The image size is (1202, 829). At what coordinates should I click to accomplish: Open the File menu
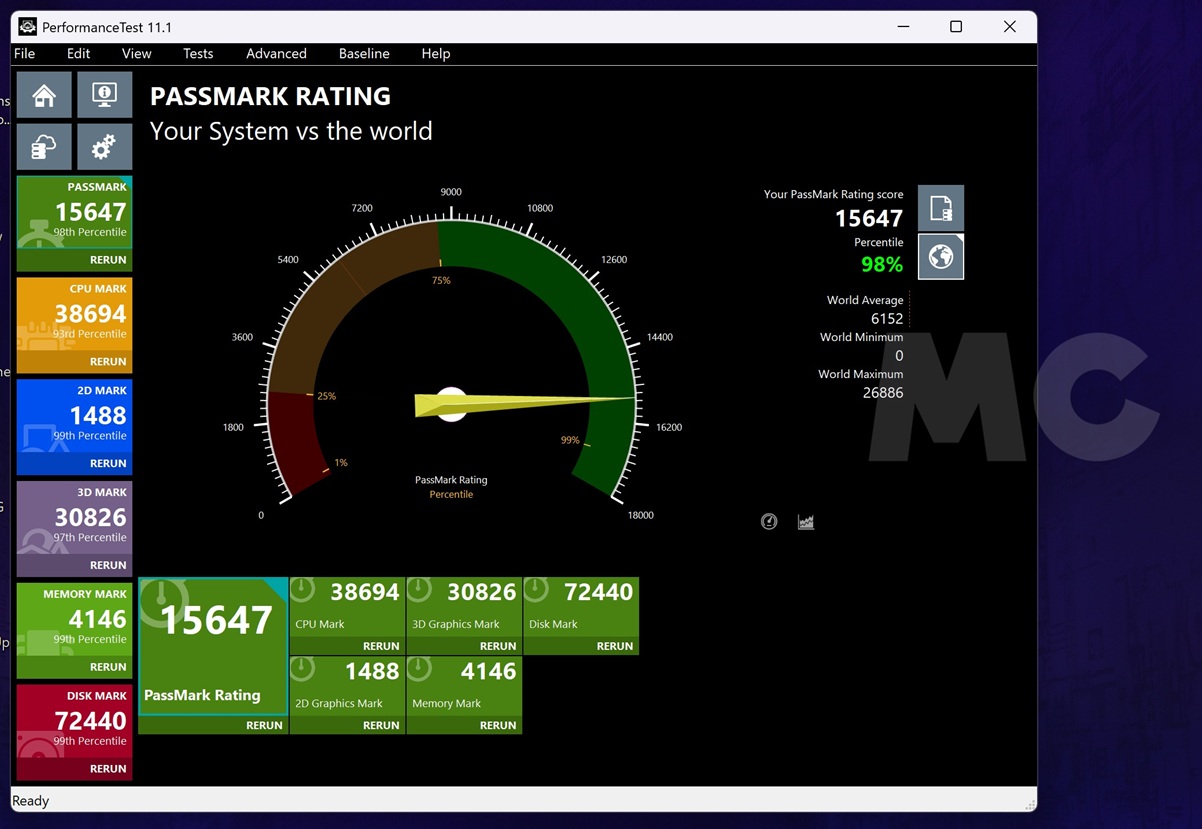(x=25, y=53)
